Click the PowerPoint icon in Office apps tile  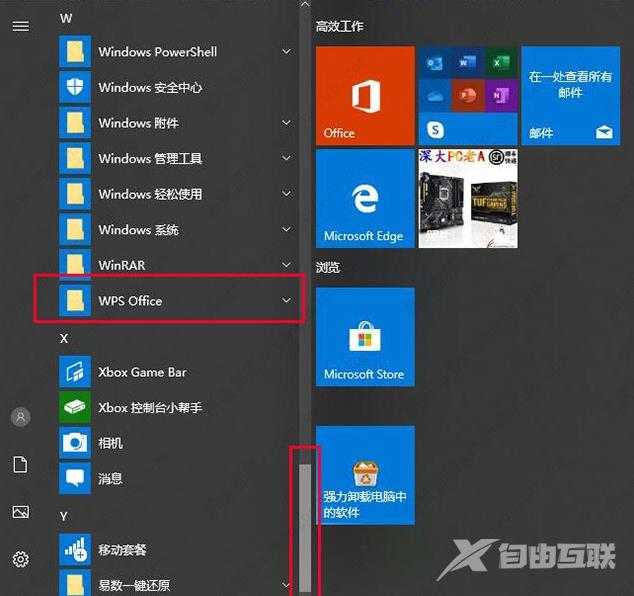coord(468,96)
